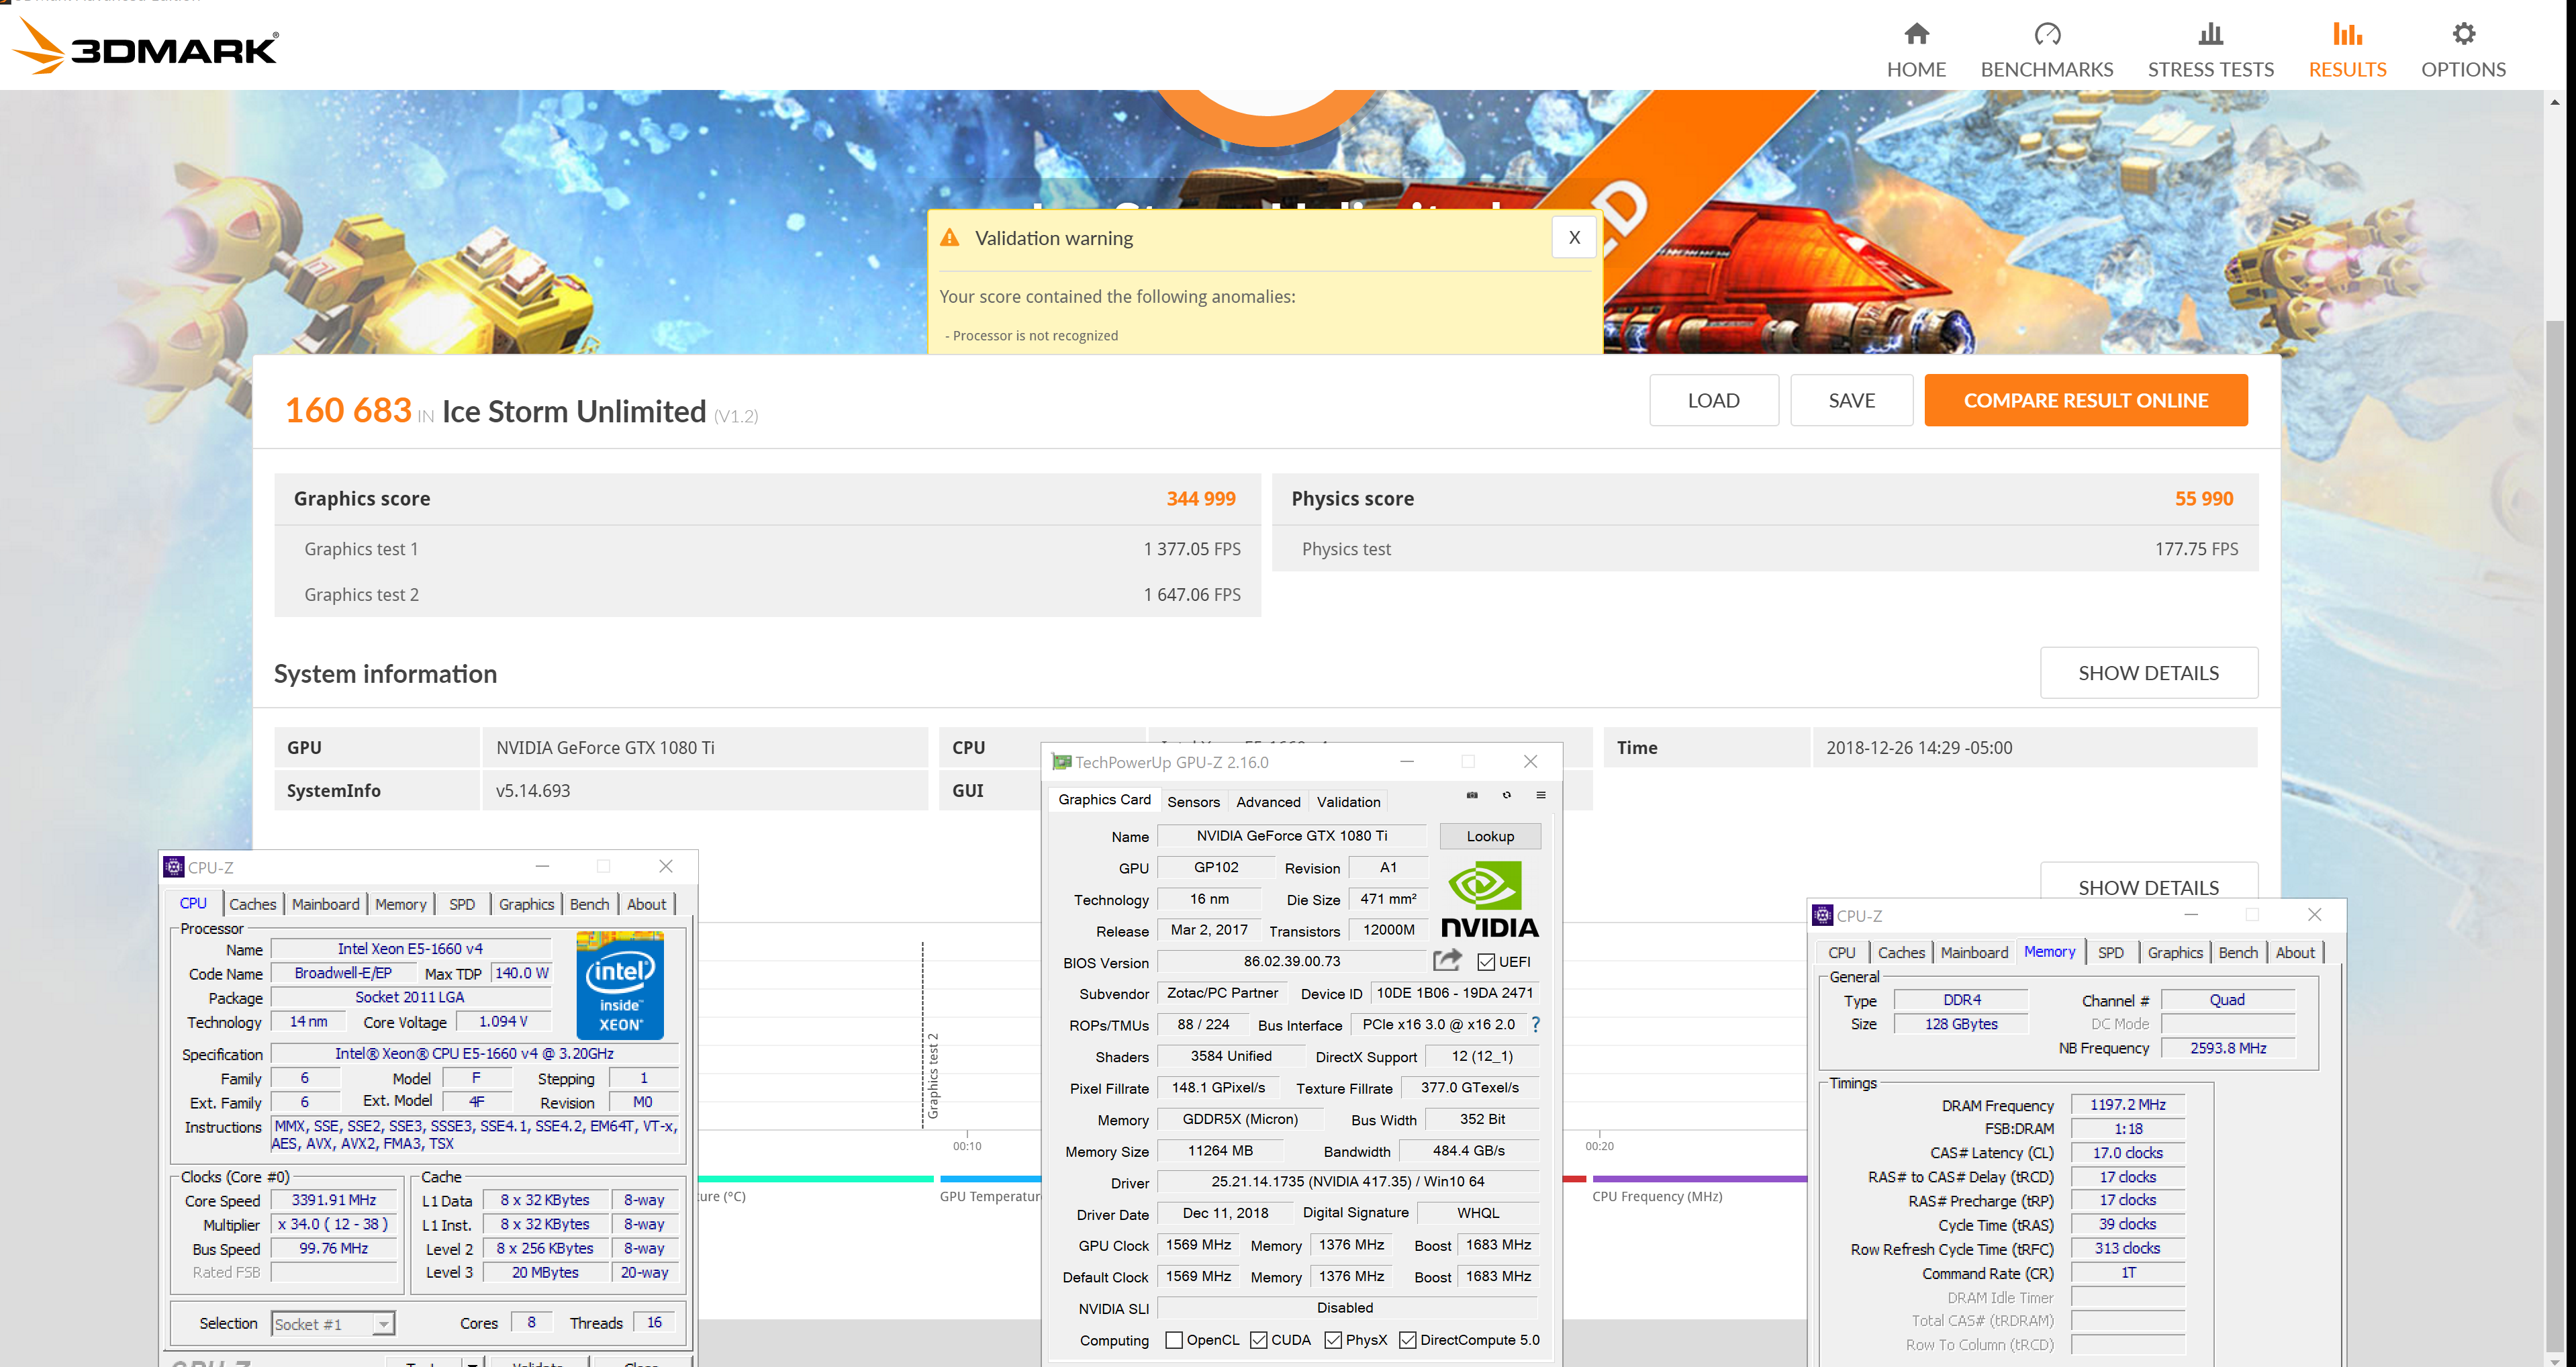Click the right CPU-Z window app icon
The height and width of the screenshot is (1367, 2576).
[x=1822, y=915]
